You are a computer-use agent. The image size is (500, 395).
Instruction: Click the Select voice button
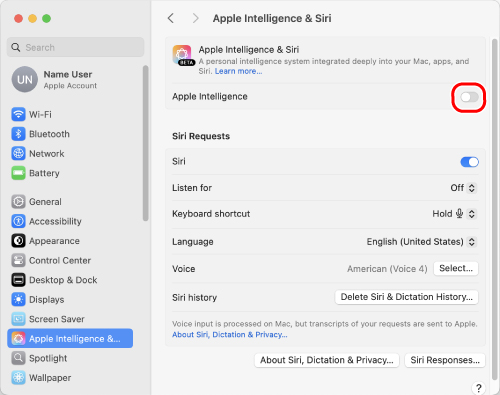(456, 268)
